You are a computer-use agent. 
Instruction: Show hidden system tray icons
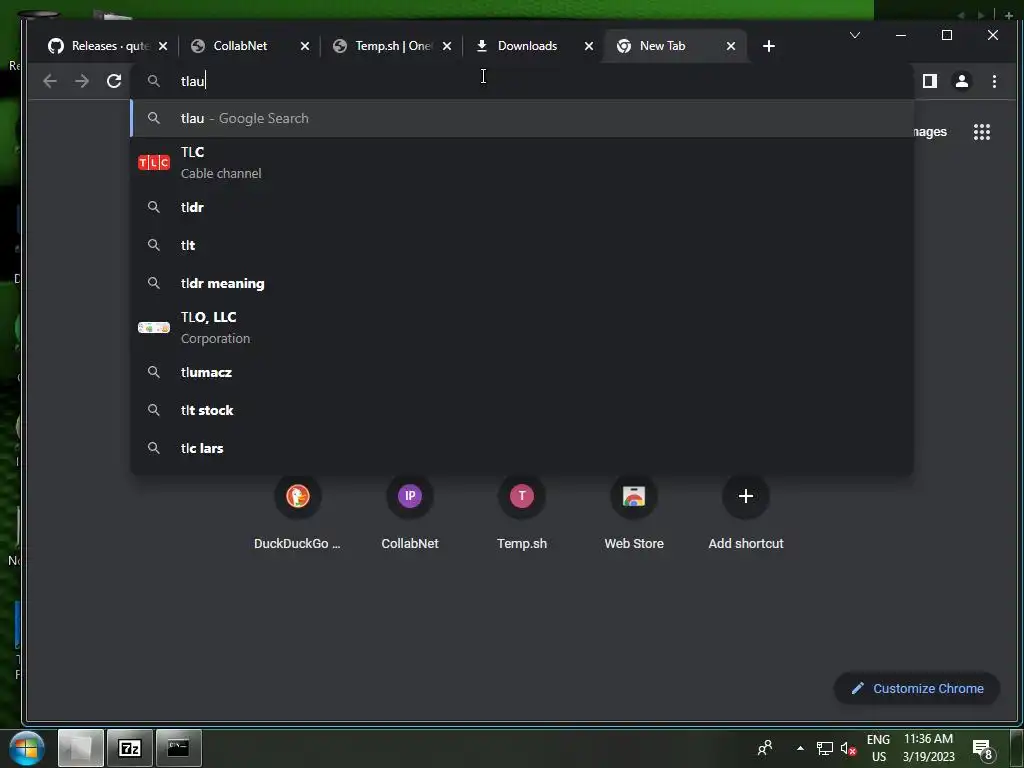800,748
